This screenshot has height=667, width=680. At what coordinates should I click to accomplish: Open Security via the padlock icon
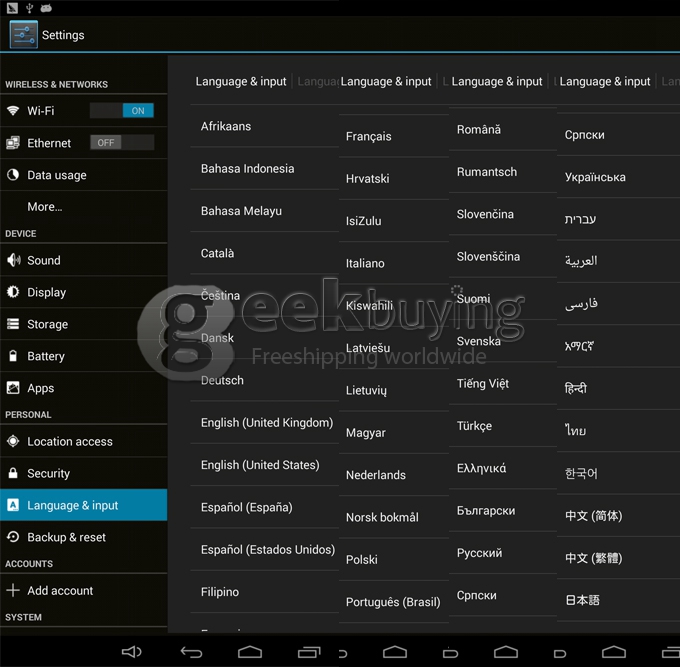tap(13, 473)
